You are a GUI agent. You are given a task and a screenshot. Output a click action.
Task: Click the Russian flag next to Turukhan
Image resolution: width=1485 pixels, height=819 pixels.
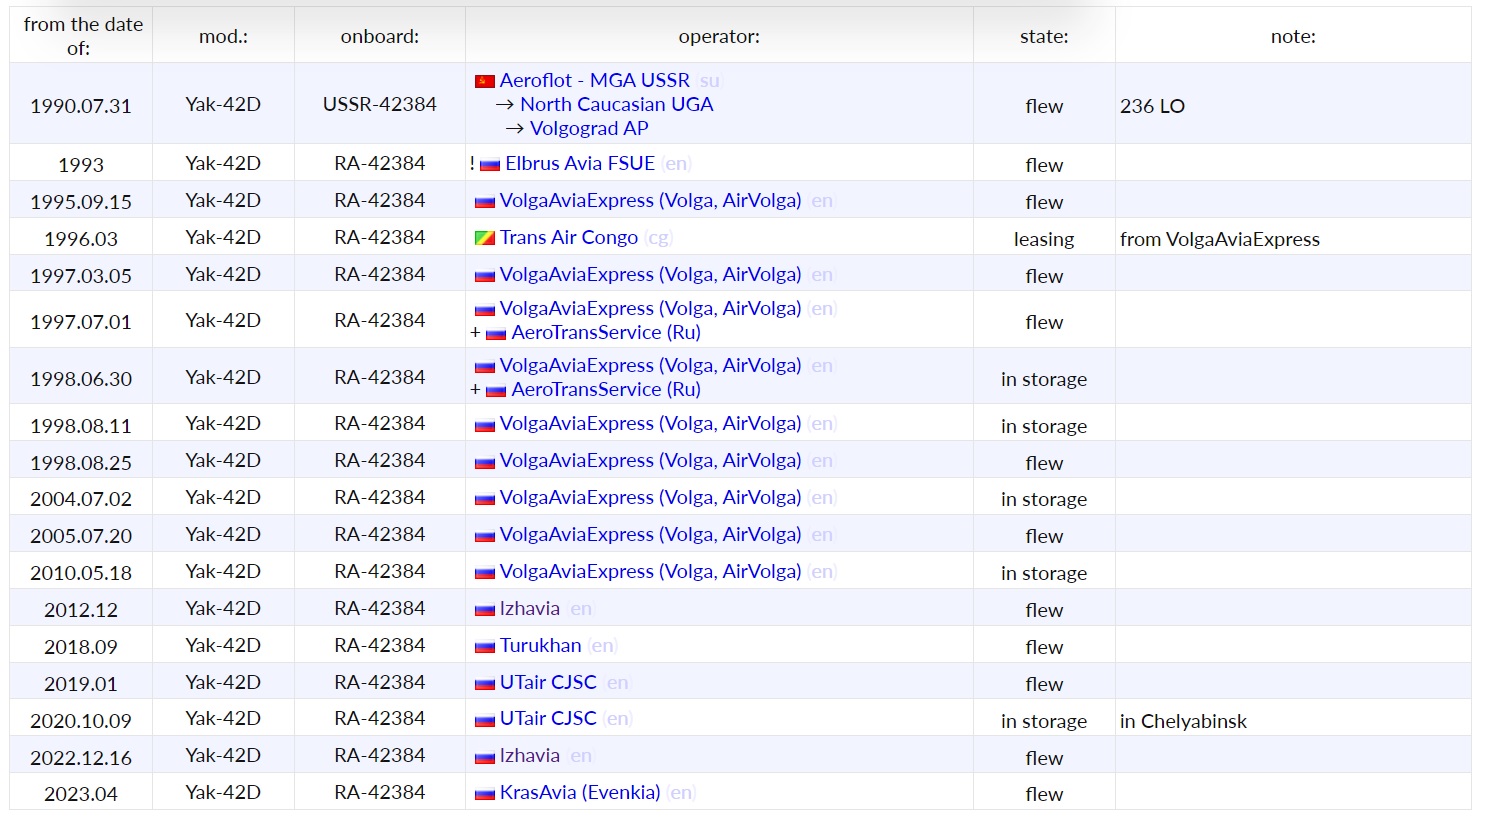pos(485,646)
